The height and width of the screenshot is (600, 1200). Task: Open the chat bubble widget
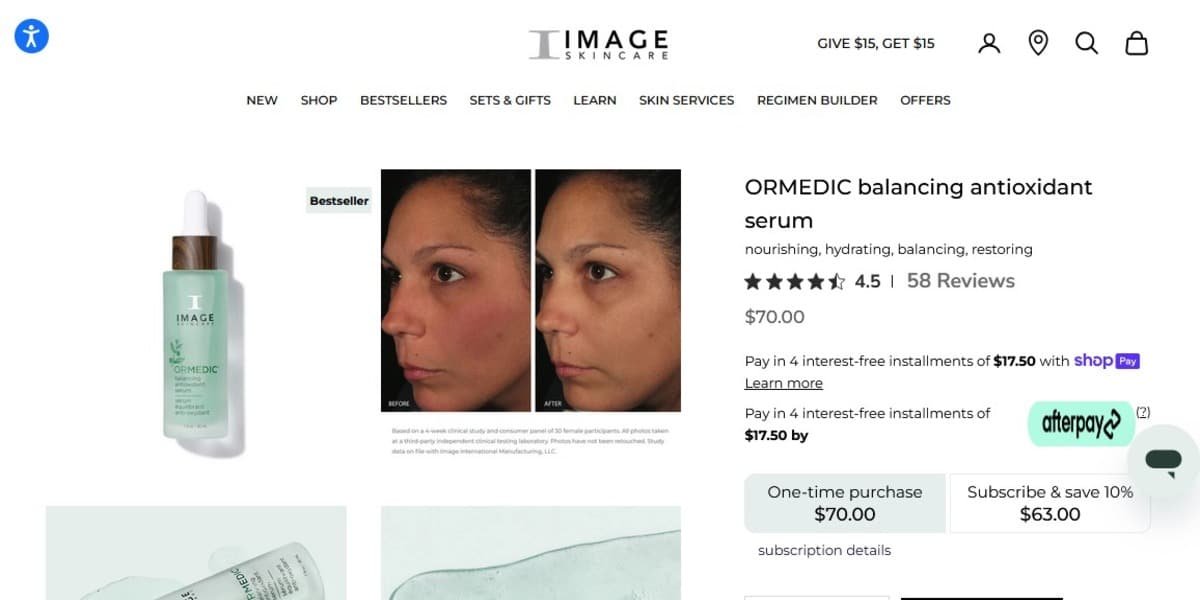[1163, 461]
